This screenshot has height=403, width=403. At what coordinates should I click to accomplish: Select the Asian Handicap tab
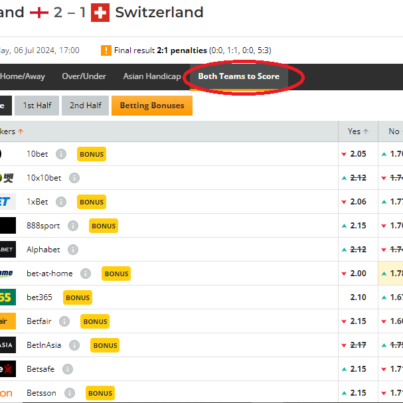click(152, 76)
